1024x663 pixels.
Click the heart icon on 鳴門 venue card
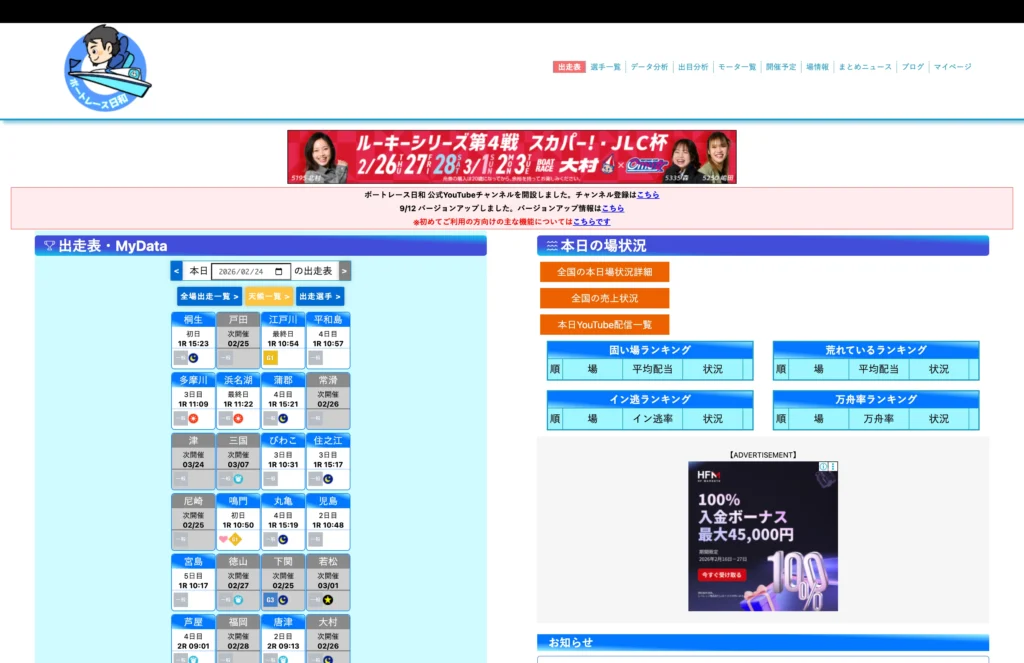pyautogui.click(x=224, y=539)
